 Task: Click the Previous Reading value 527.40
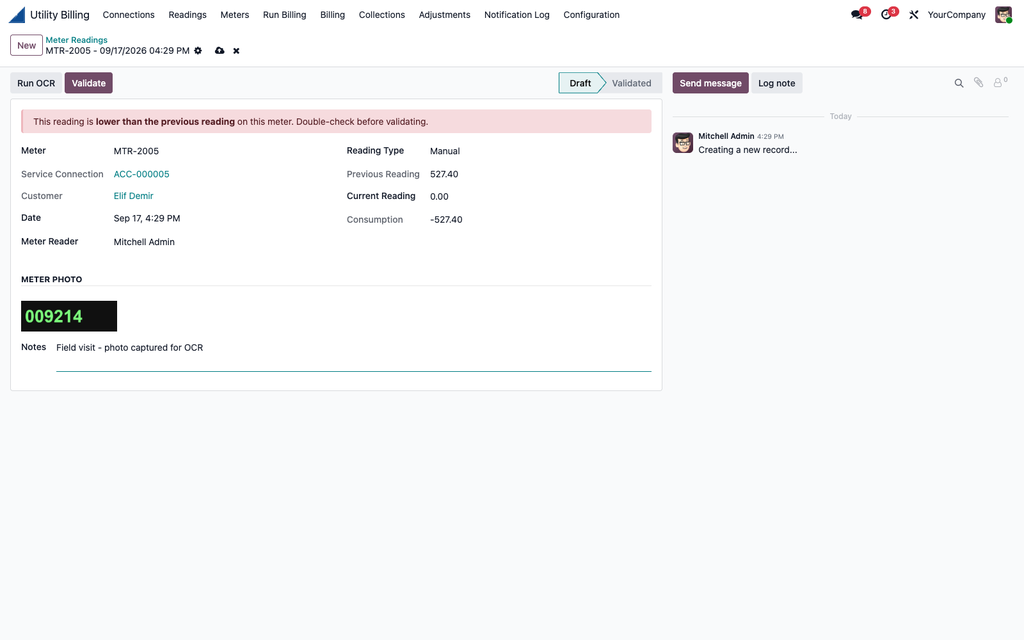click(444, 174)
